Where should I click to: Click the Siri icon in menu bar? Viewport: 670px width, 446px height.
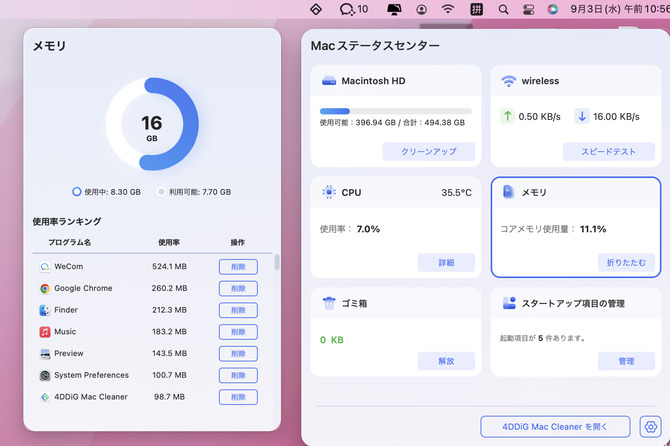click(x=552, y=9)
